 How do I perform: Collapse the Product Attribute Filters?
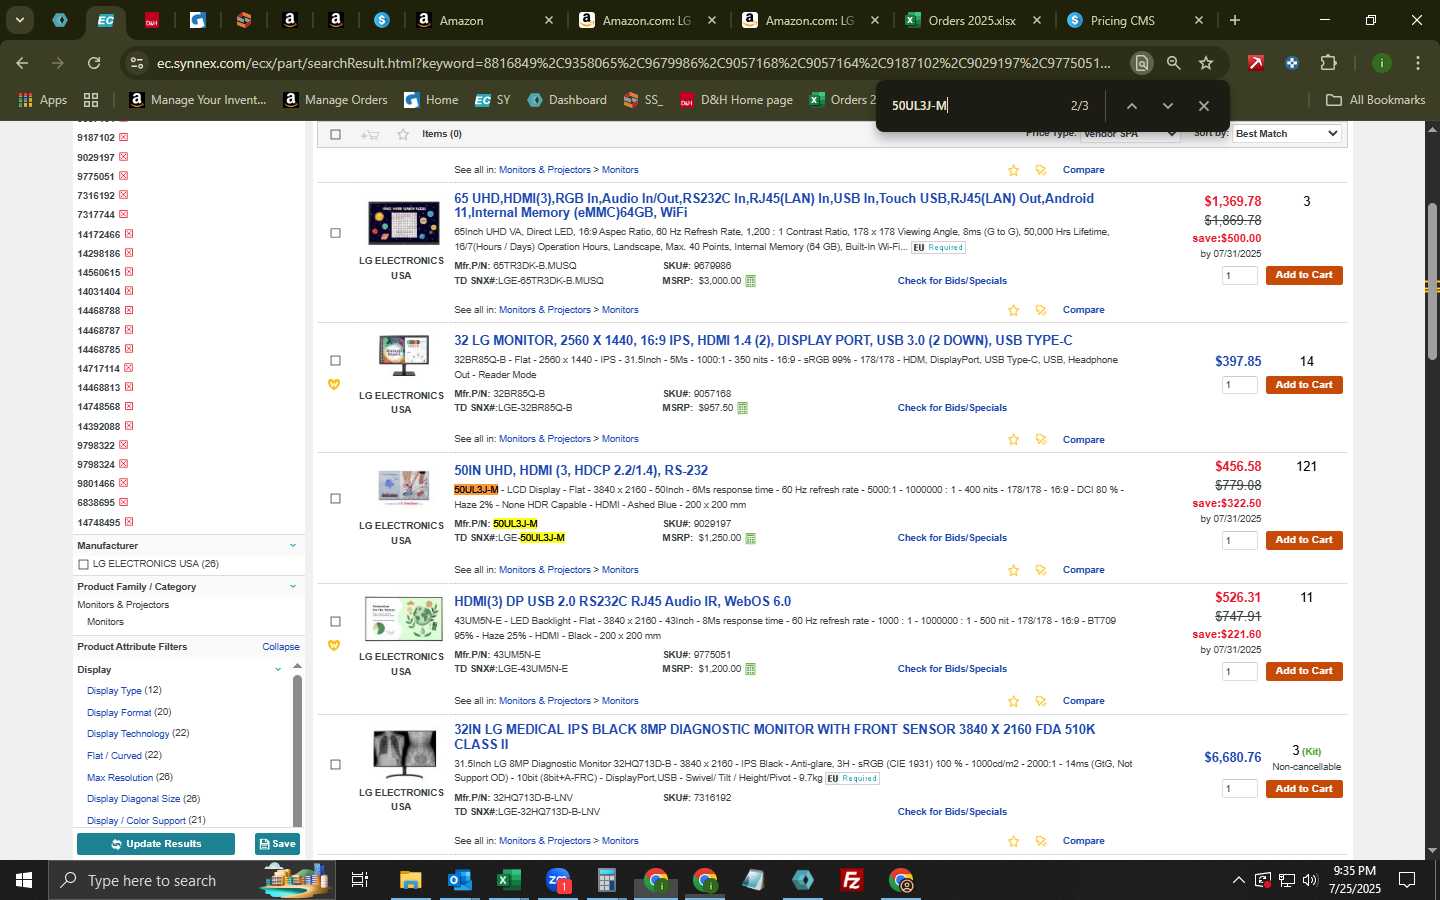coord(281,647)
